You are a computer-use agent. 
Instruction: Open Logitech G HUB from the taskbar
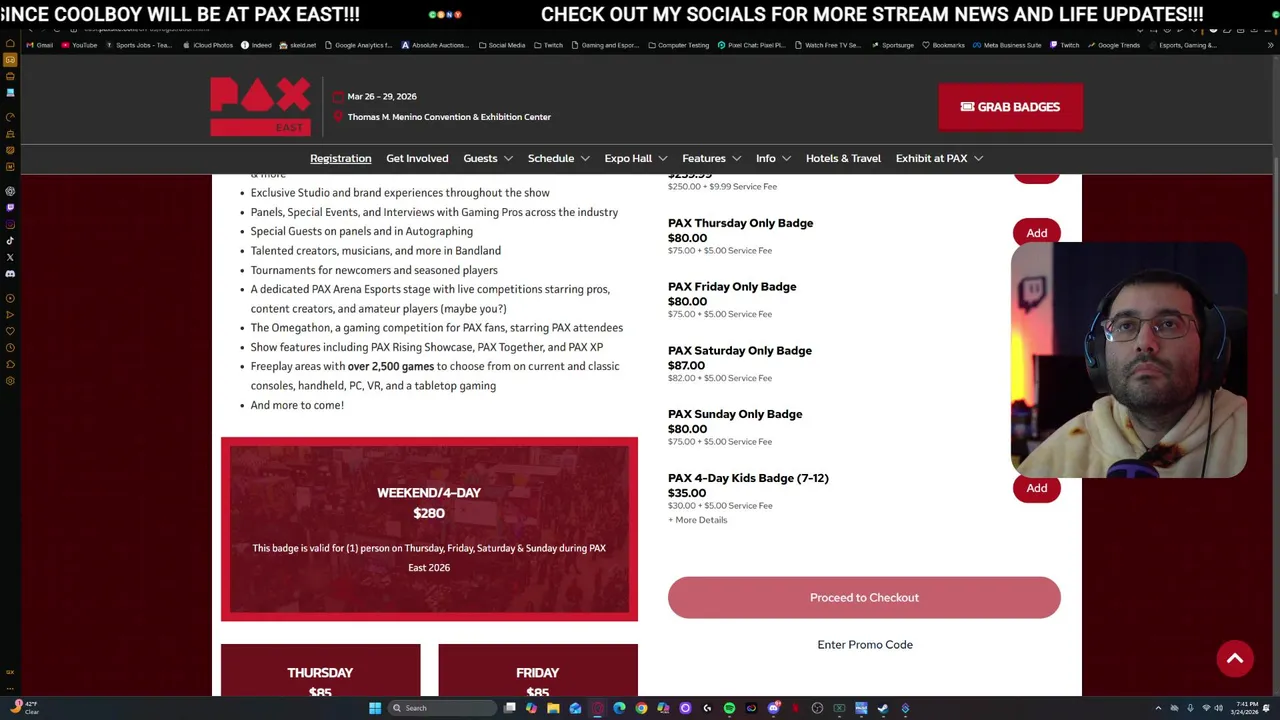(x=707, y=708)
